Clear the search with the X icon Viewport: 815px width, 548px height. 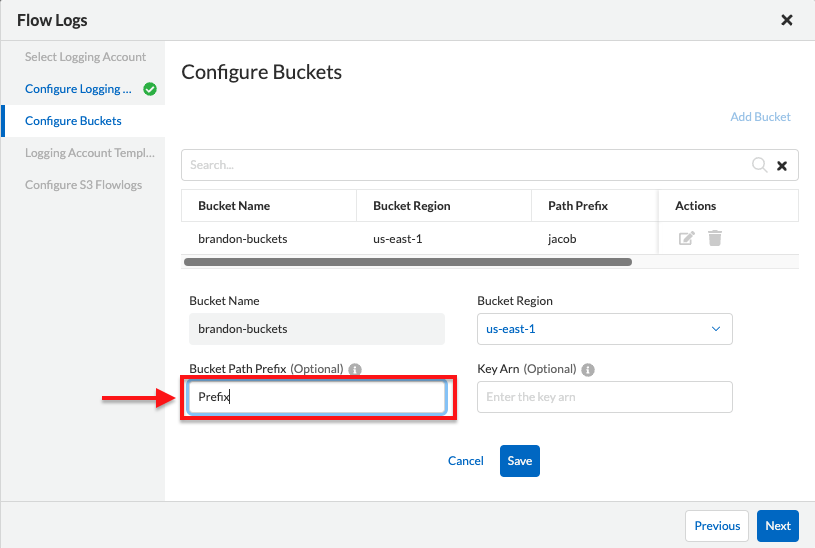782,166
